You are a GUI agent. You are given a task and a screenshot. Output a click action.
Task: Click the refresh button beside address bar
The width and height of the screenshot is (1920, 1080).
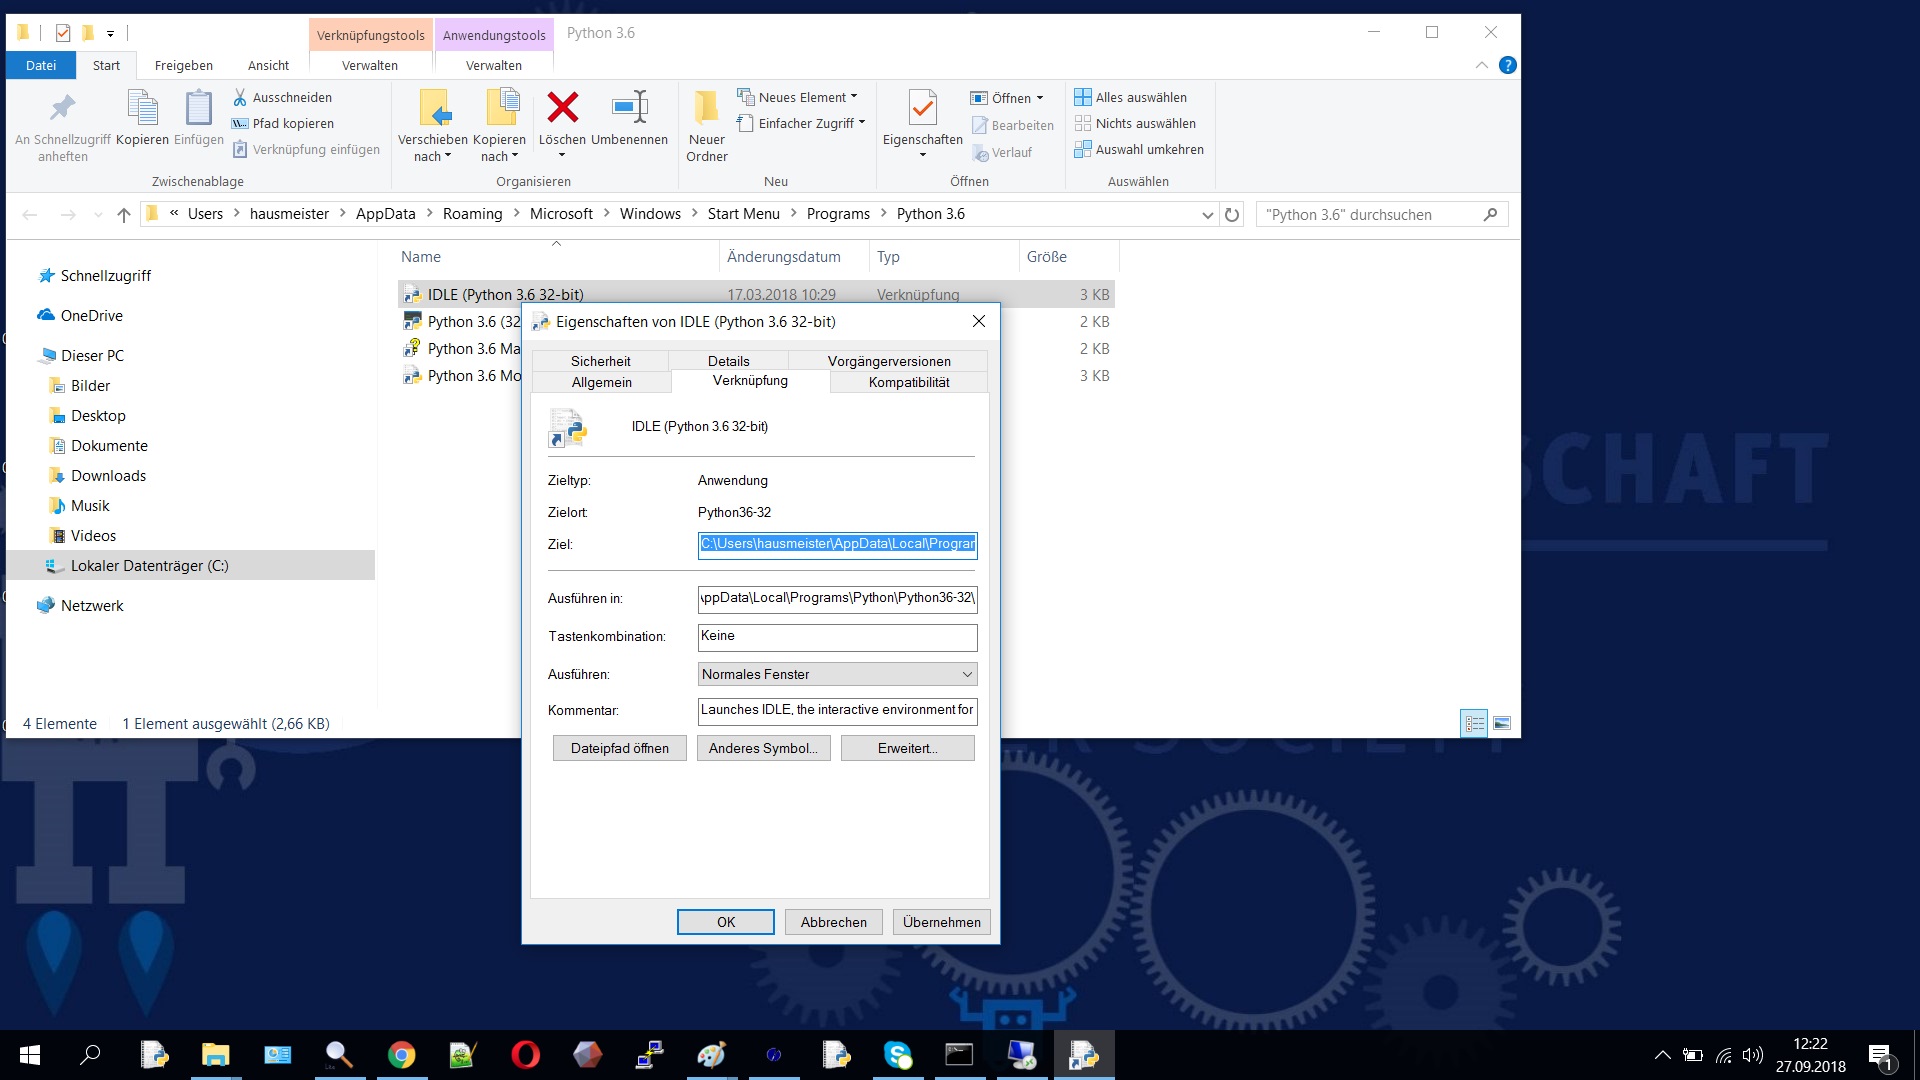pyautogui.click(x=1232, y=214)
